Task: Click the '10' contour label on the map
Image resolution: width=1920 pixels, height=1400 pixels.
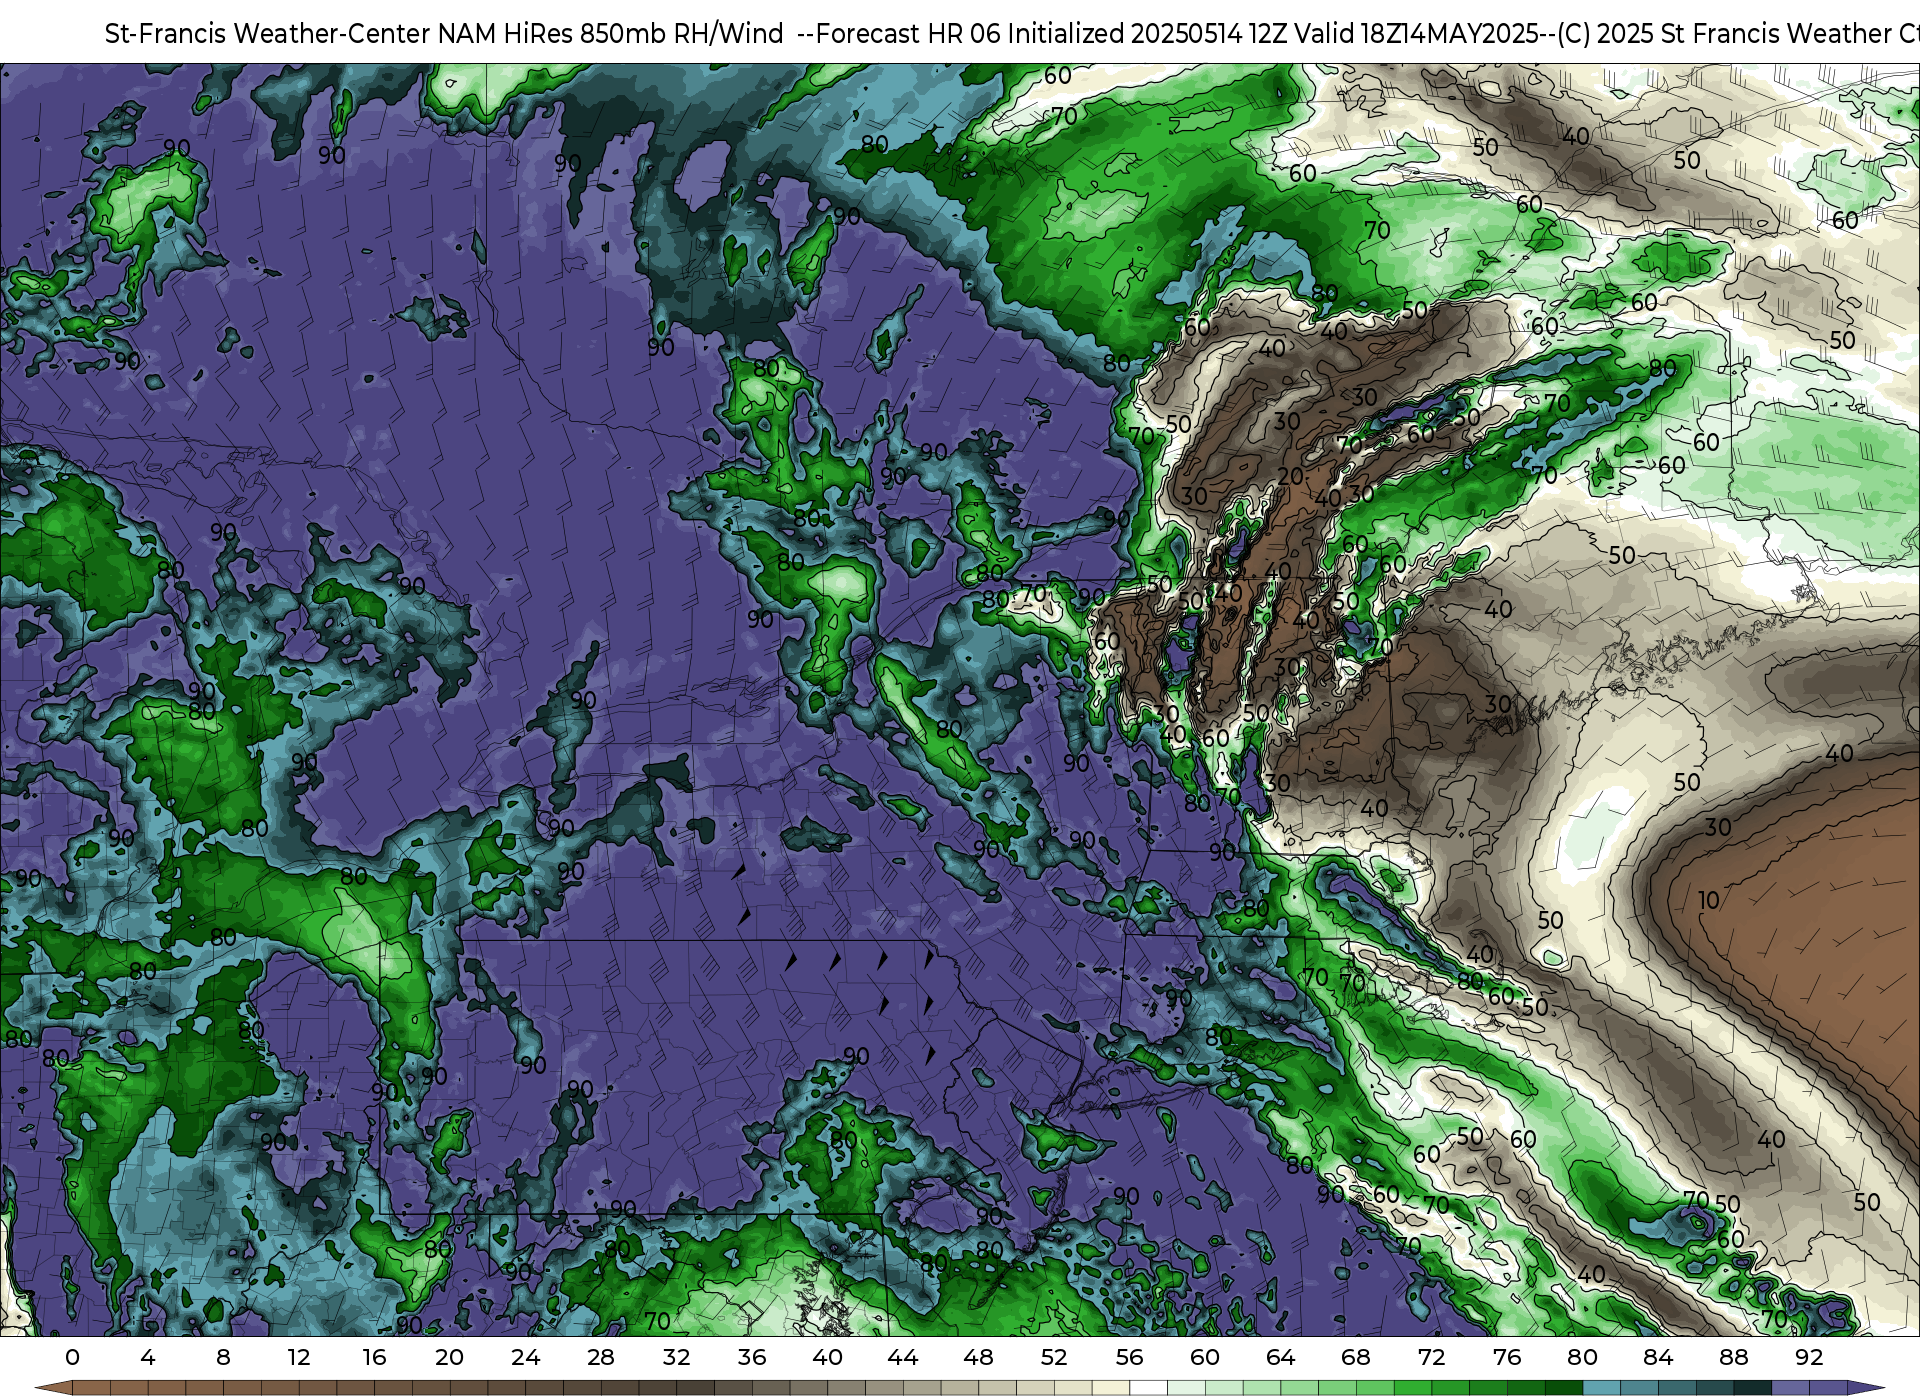Action: [1709, 900]
